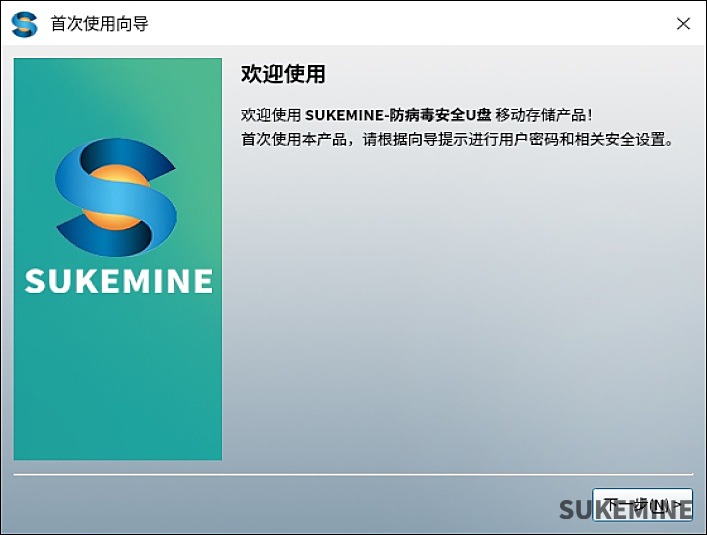Click the bold 欢迎使用 heading
The image size is (707, 535).
coord(283,74)
